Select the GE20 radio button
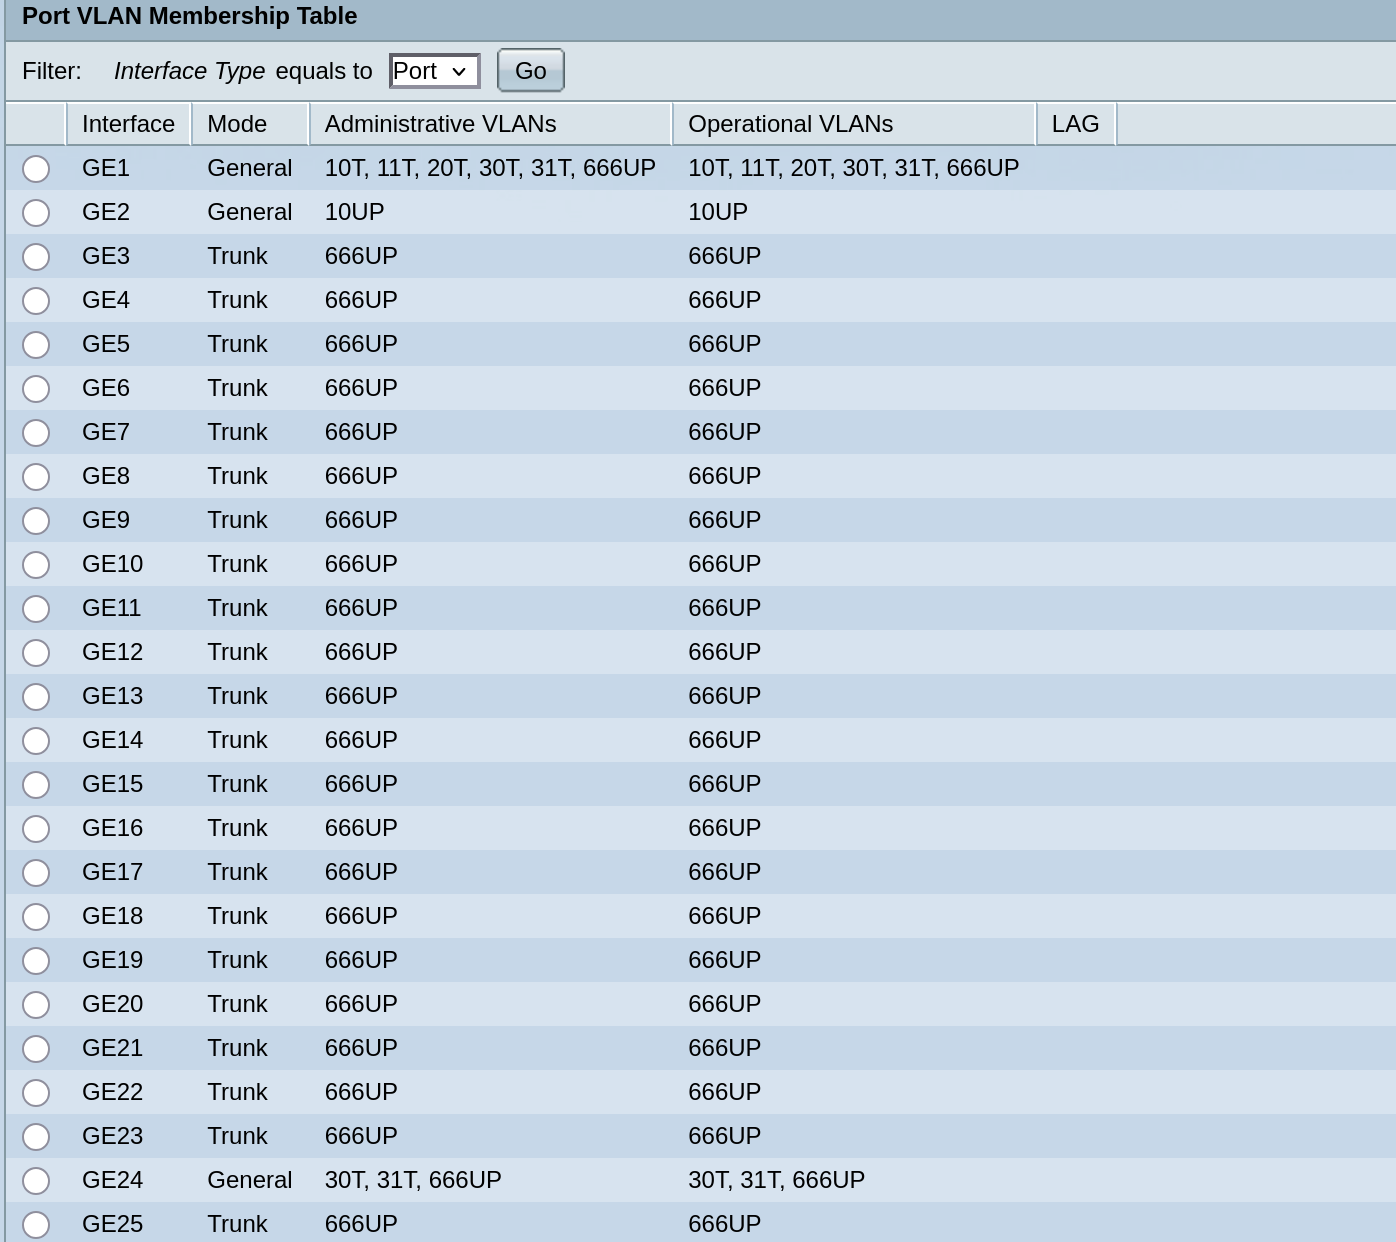Viewport: 1396px width, 1242px height. 36,1005
